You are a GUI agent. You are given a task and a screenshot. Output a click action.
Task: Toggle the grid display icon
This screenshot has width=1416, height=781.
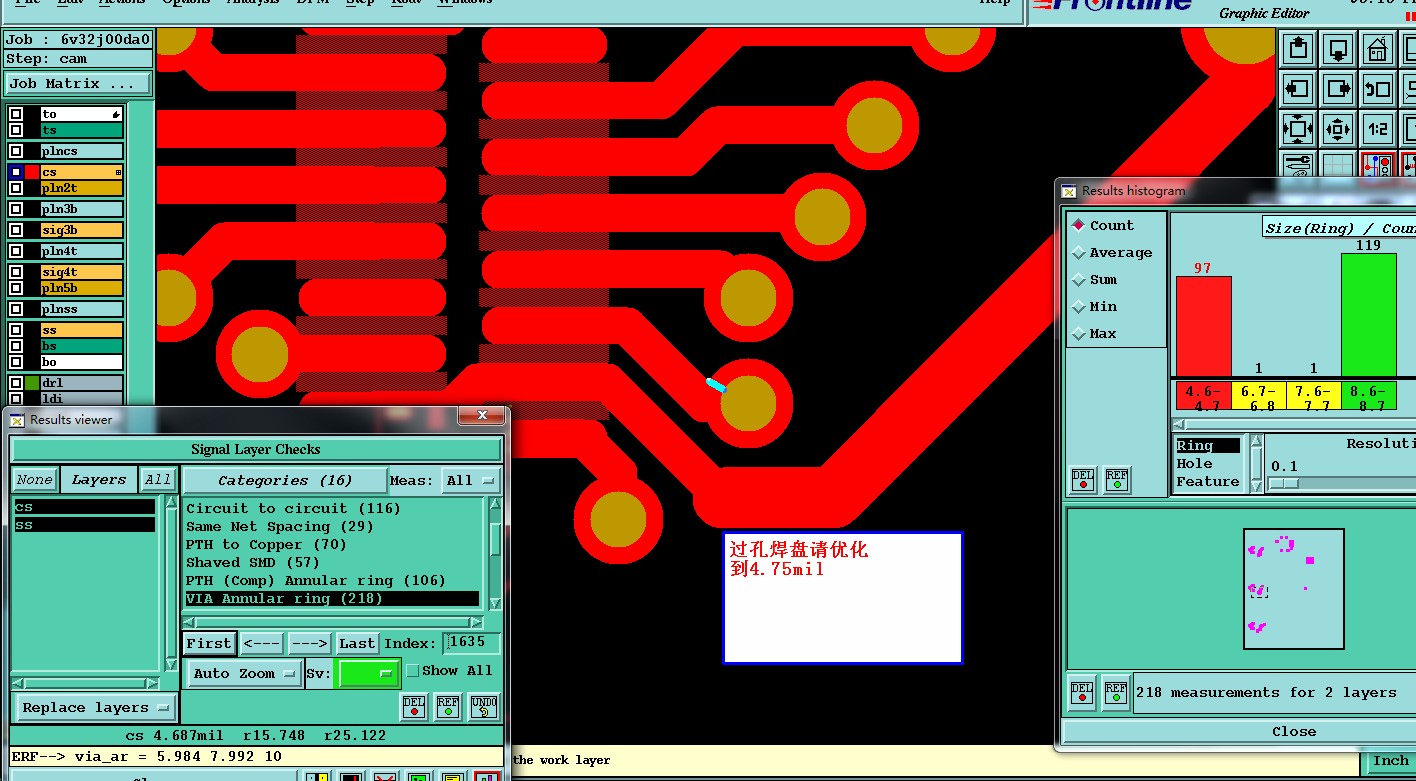[1338, 165]
